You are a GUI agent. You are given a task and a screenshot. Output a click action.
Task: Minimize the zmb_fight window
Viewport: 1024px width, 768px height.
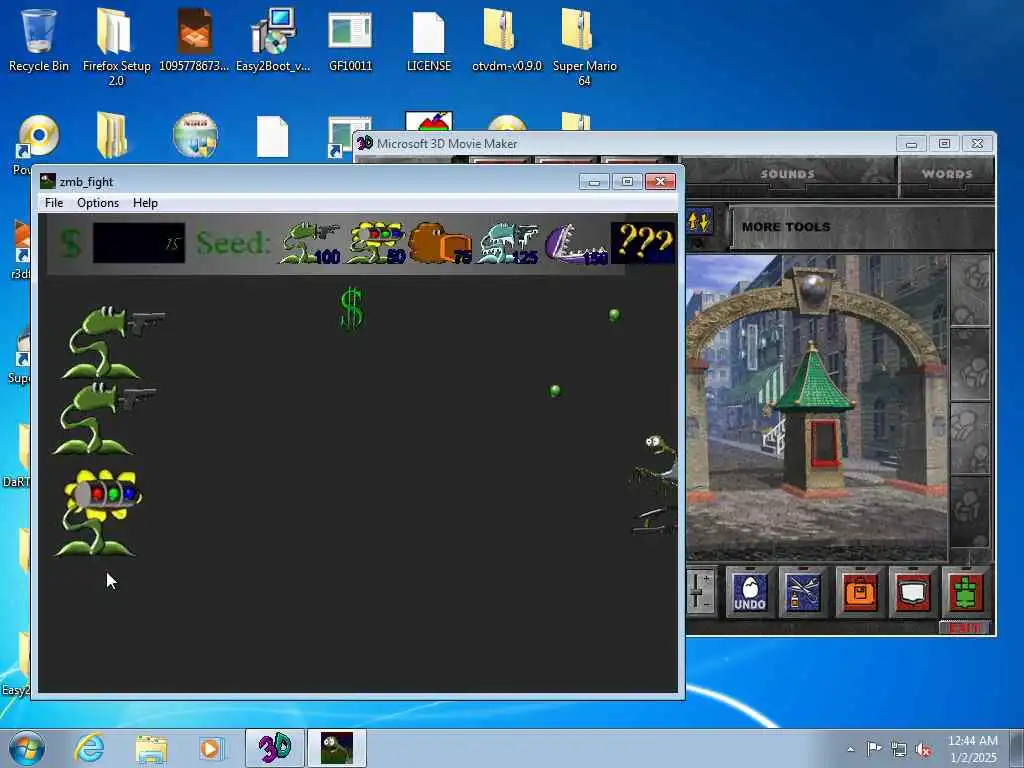594,182
